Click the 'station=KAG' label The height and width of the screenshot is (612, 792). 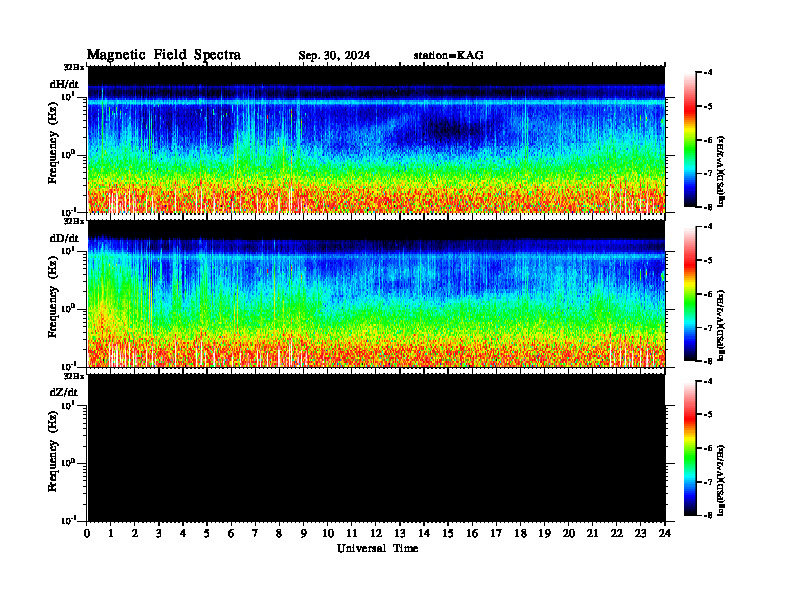click(x=449, y=56)
